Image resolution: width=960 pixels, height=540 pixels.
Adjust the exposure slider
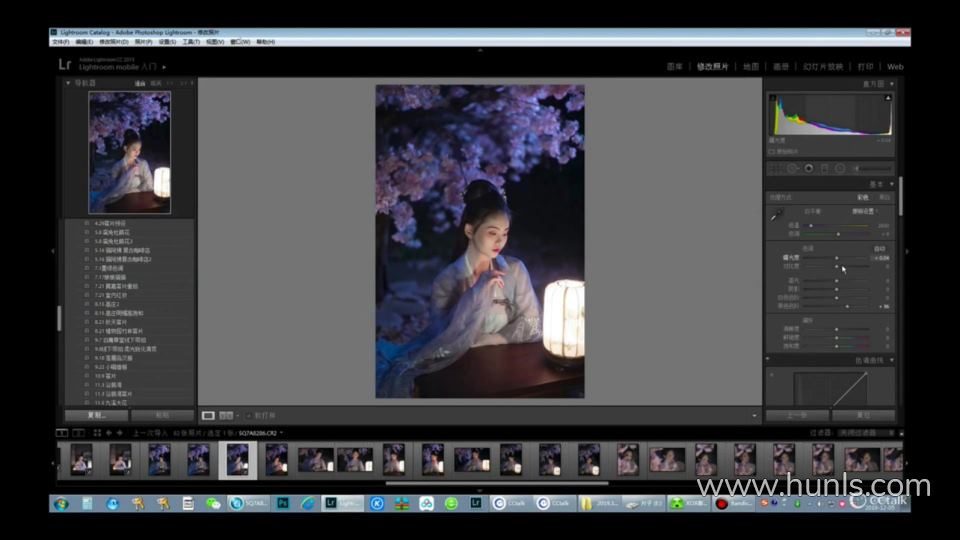pyautogui.click(x=836, y=258)
